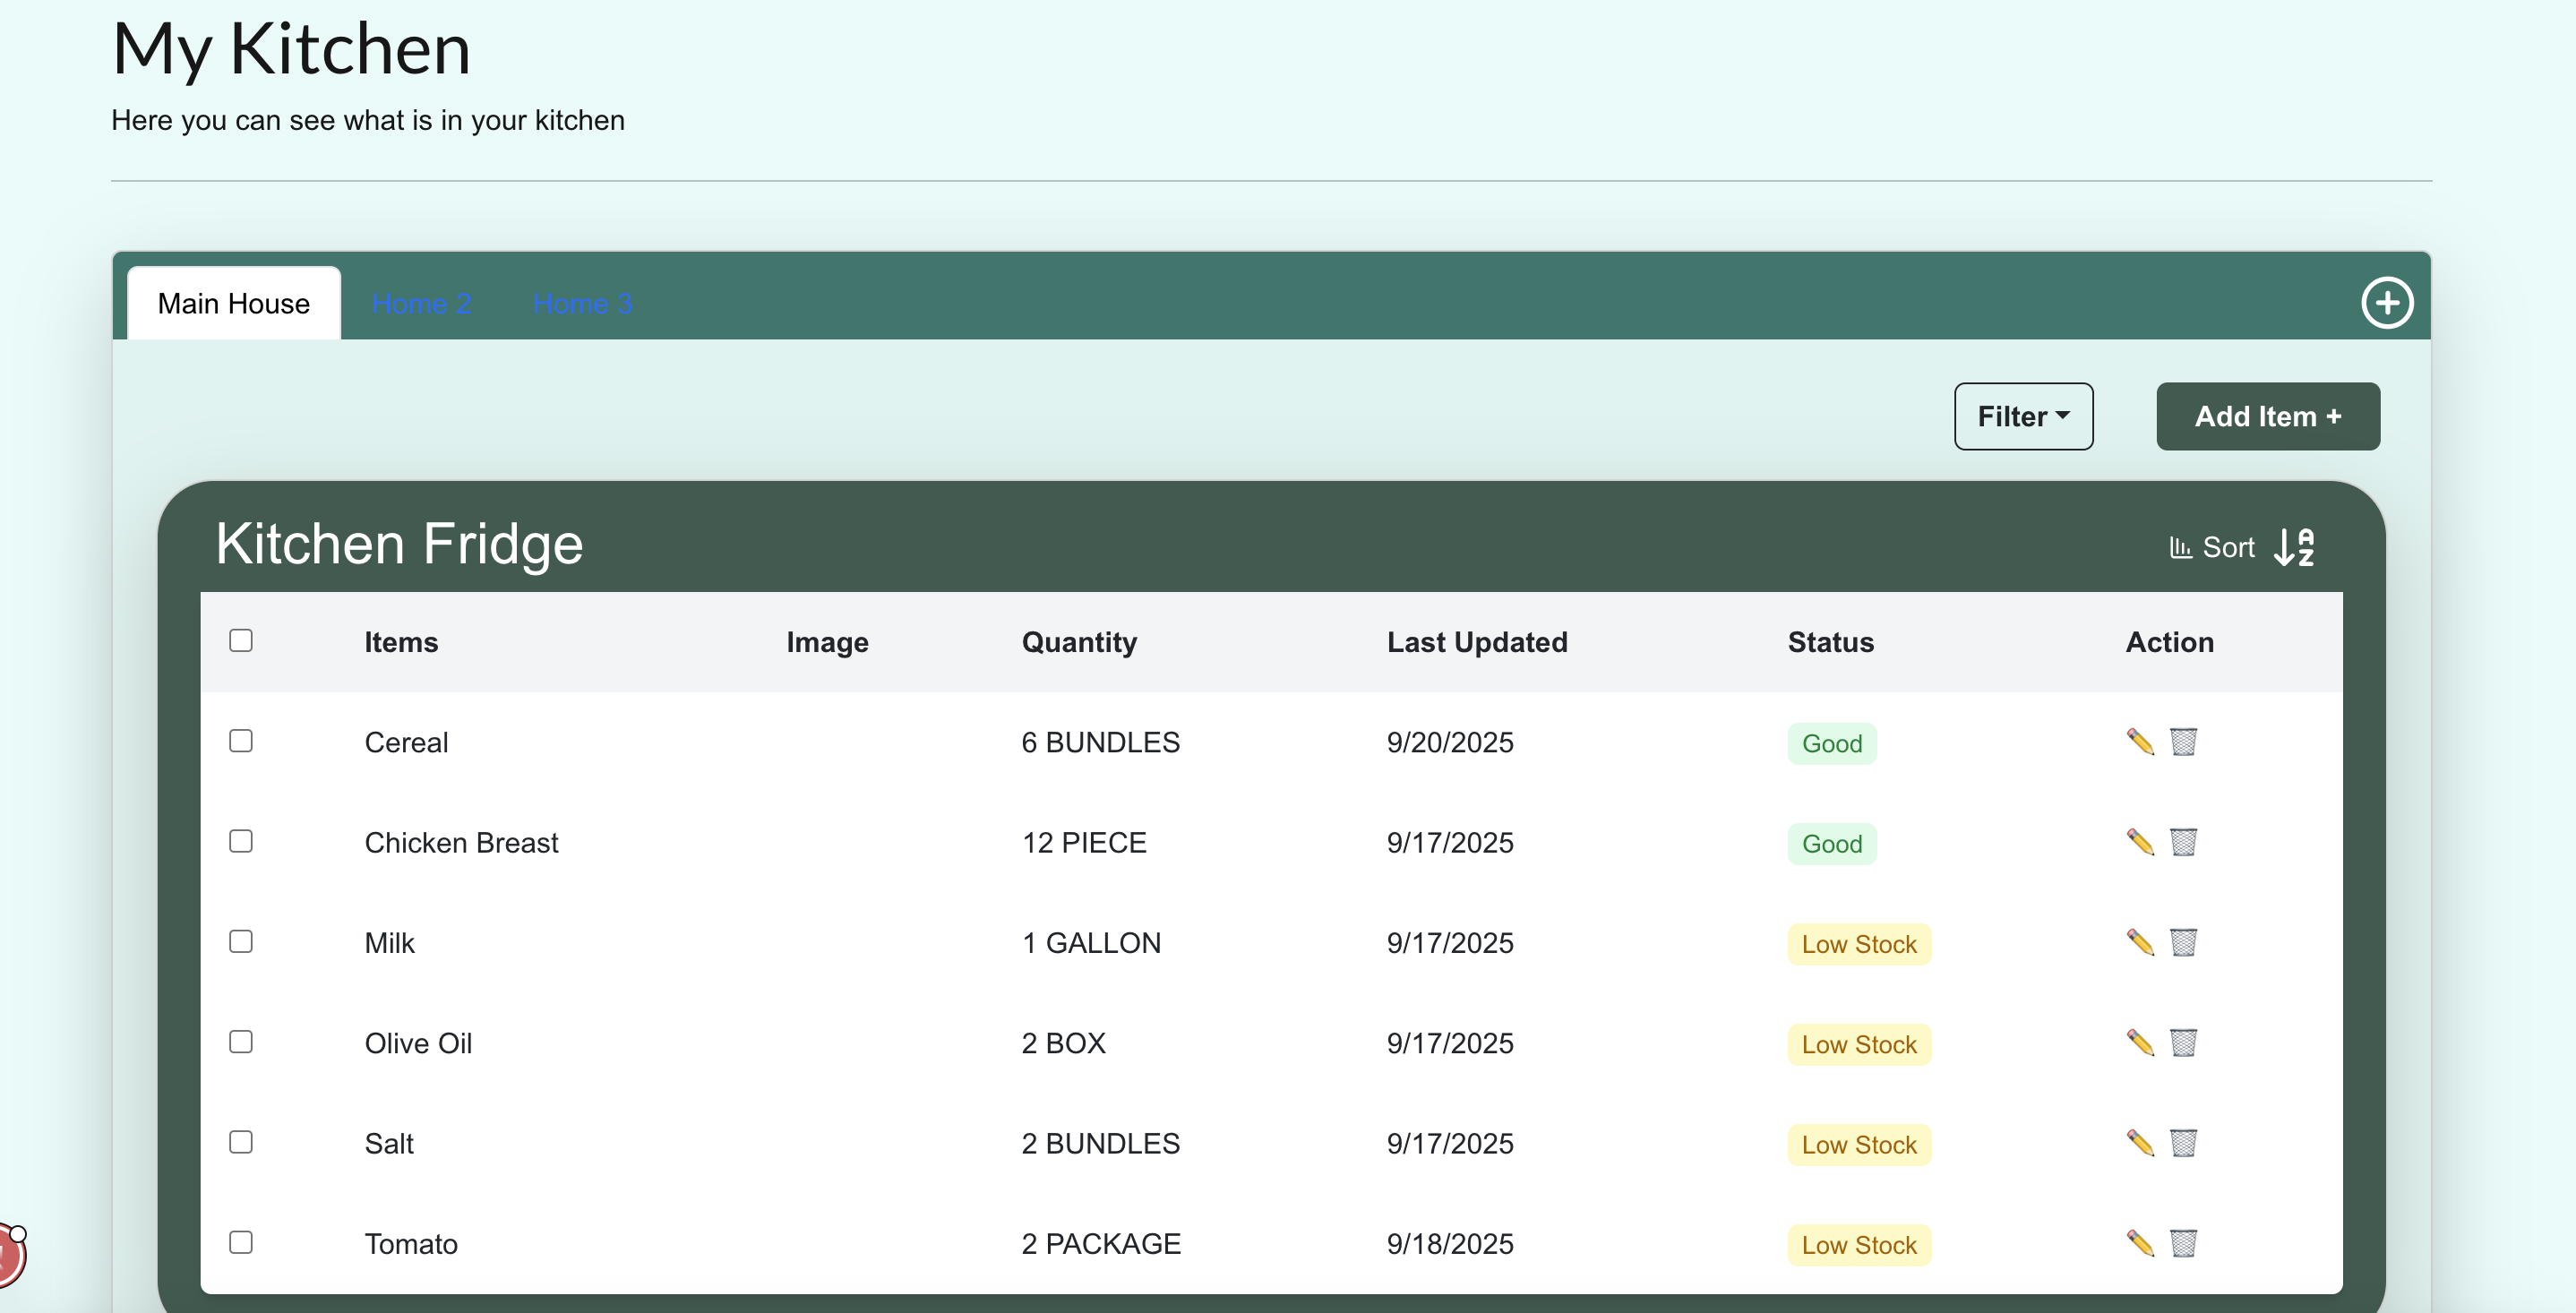Select the Milk row checkbox
Viewport: 2576px width, 1313px height.
241,941
